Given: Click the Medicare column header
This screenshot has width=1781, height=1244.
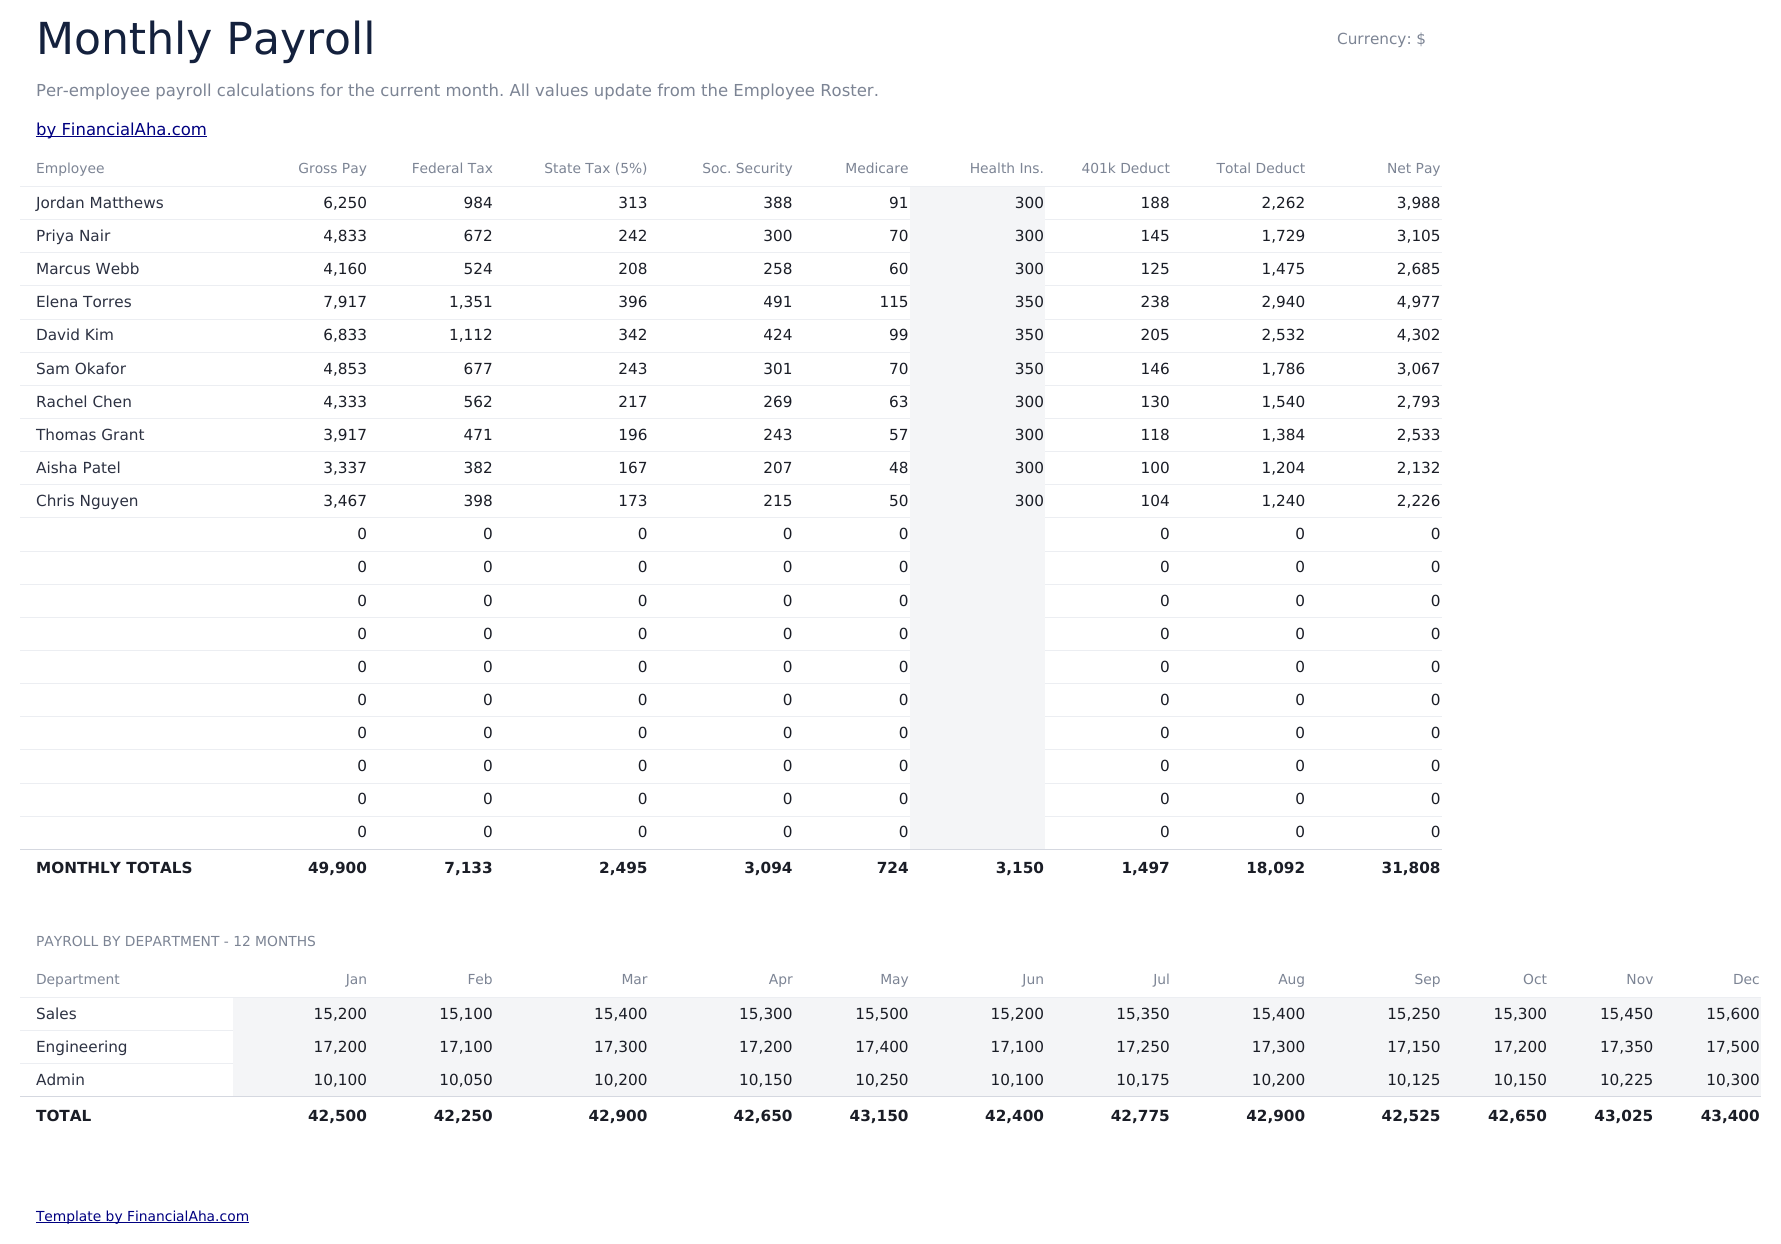Looking at the screenshot, I should [x=876, y=168].
